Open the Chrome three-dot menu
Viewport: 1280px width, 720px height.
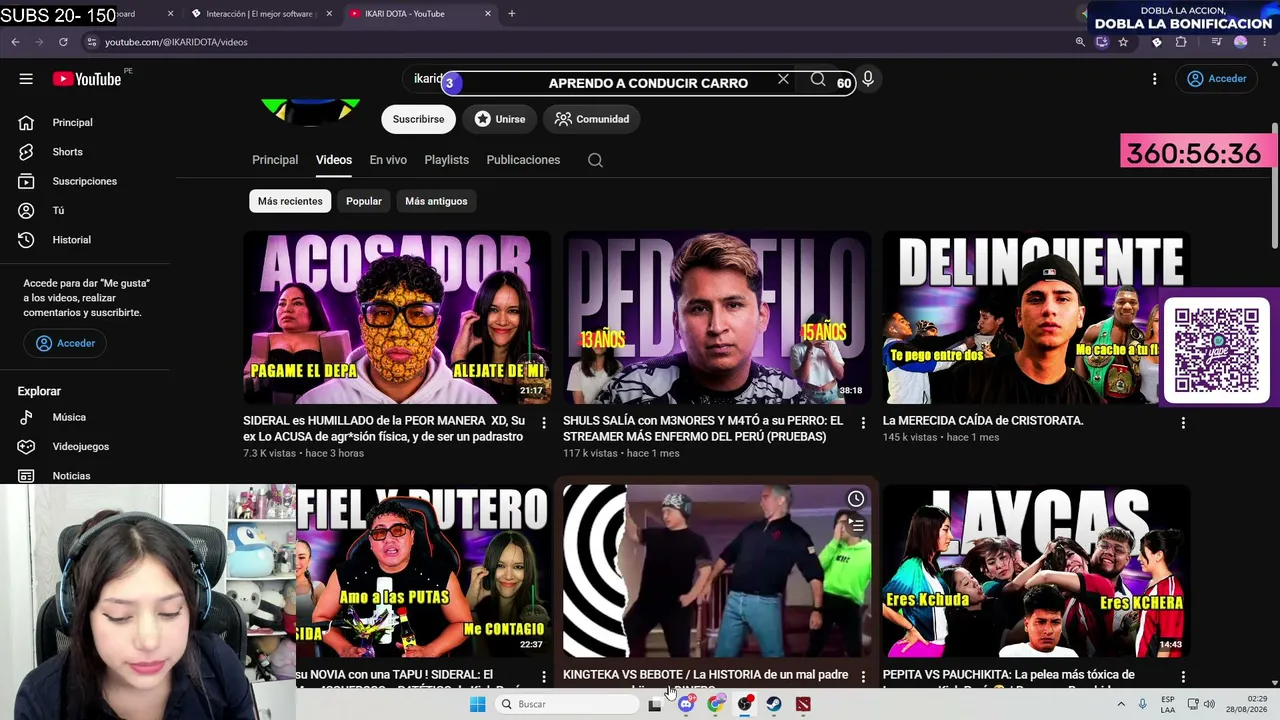click(1264, 42)
